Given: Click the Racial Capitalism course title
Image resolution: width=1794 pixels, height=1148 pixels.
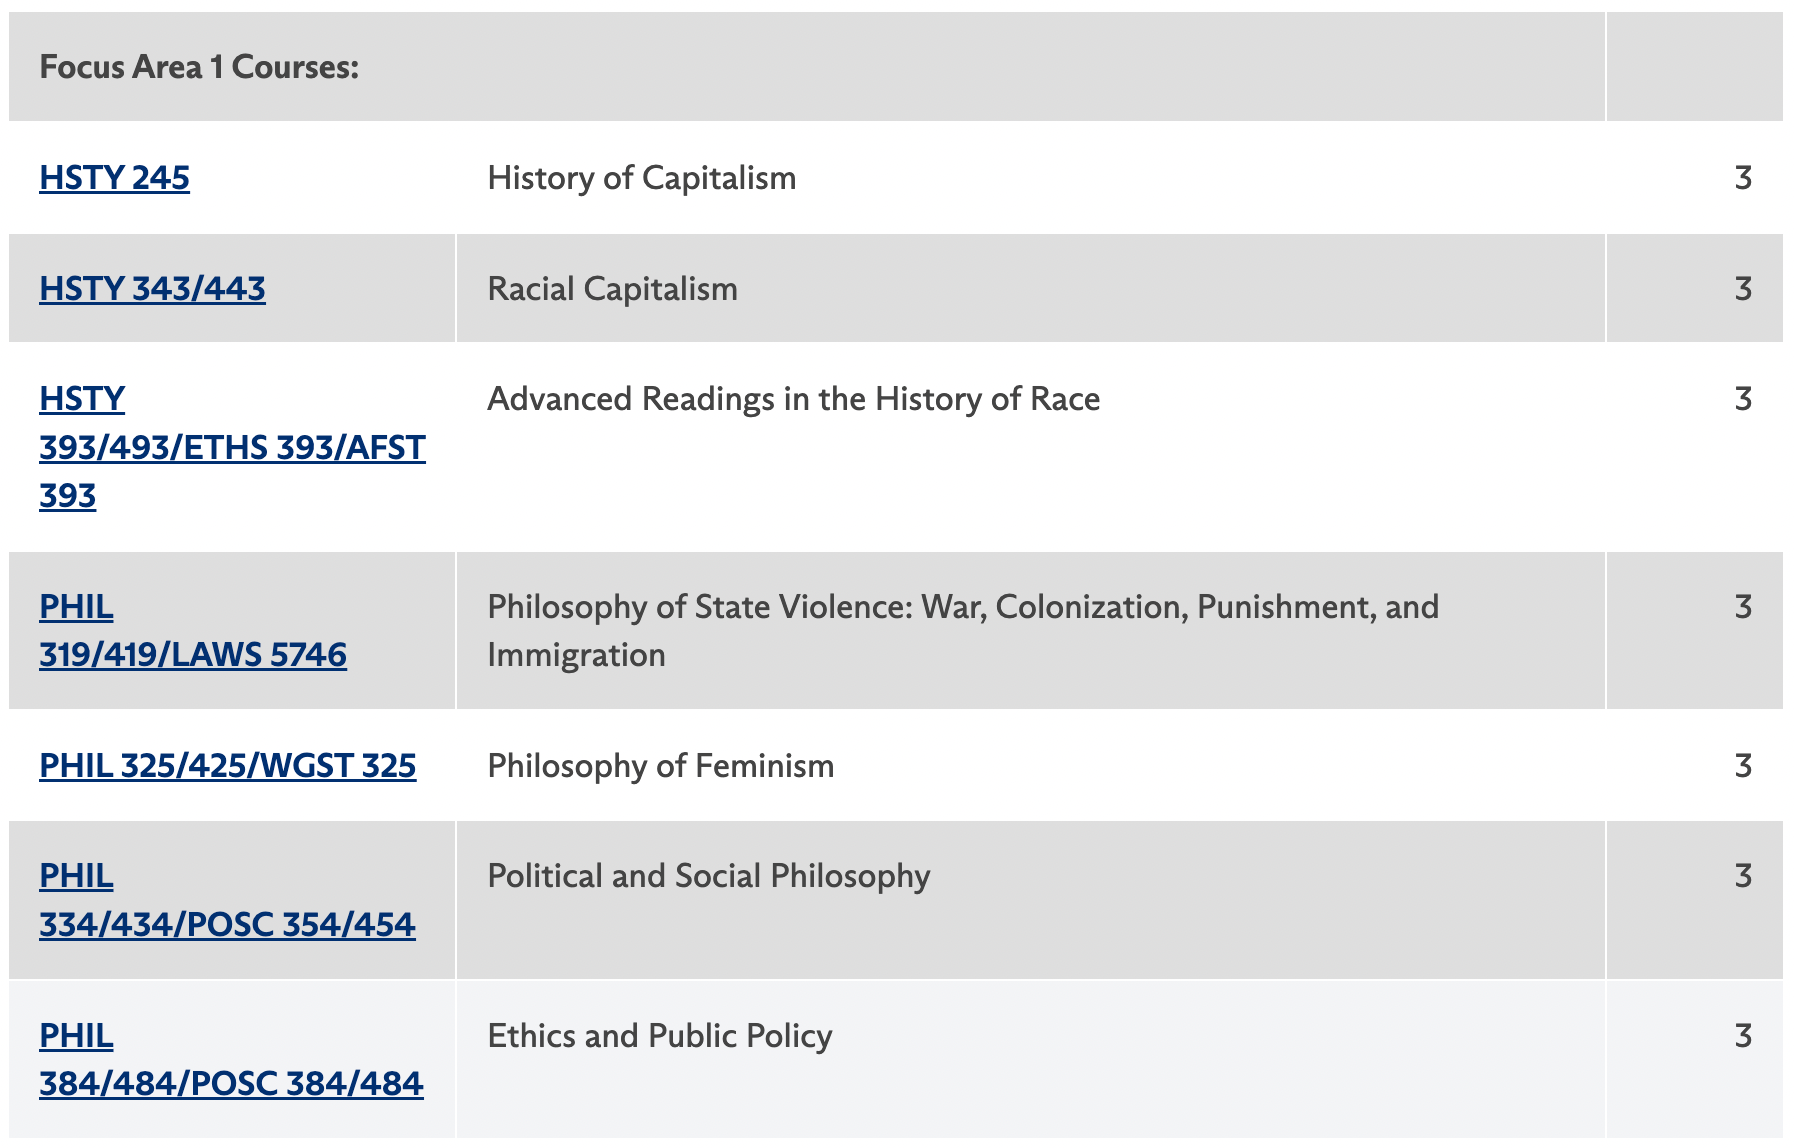Looking at the screenshot, I should 612,289.
